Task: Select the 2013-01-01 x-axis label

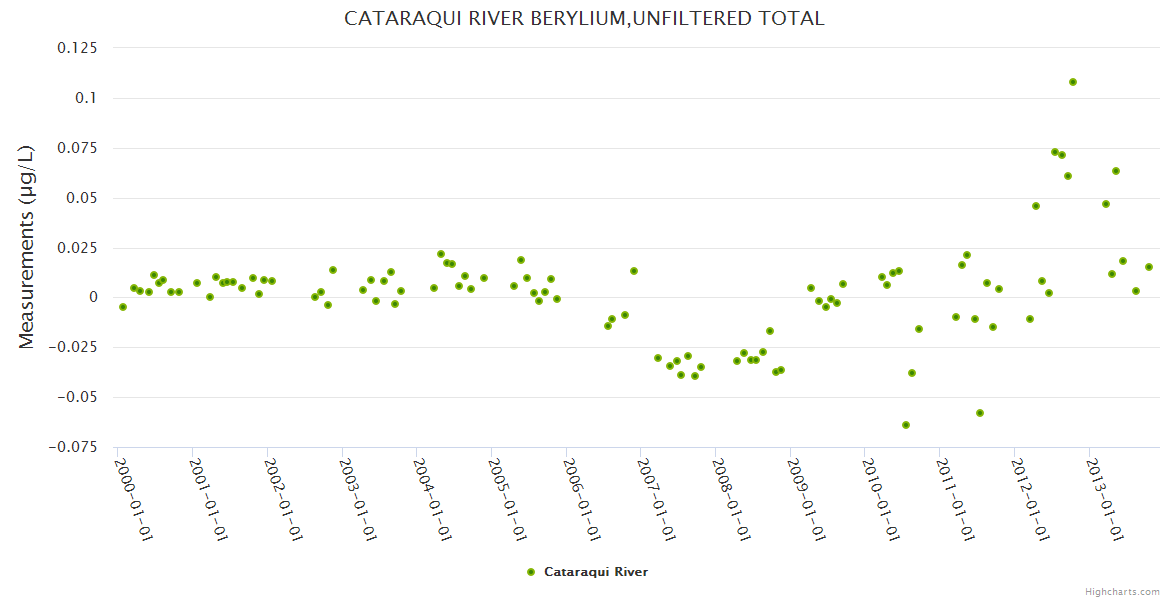Action: tap(1106, 499)
